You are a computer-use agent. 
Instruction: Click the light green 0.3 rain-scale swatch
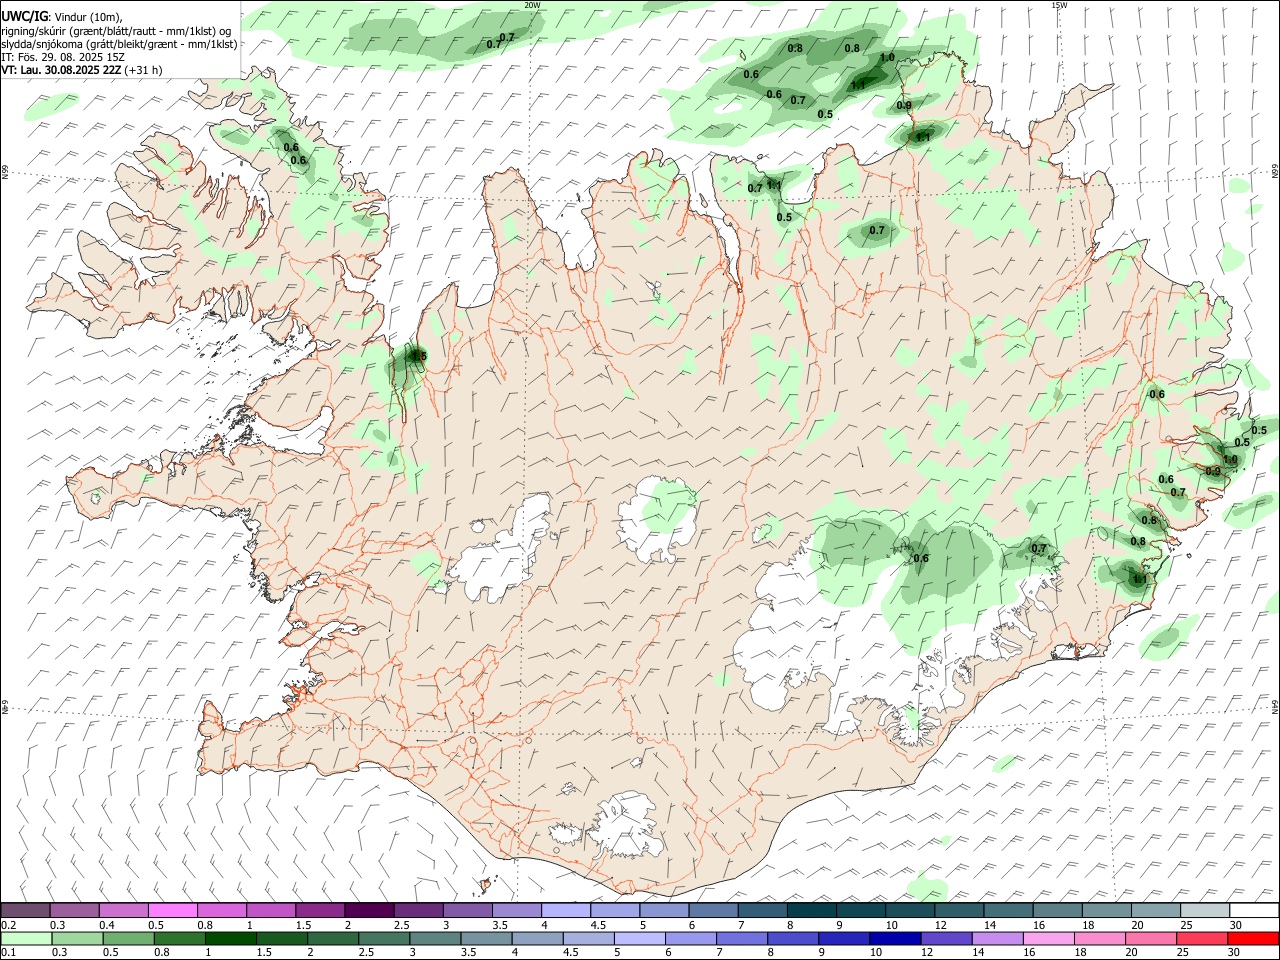point(77,939)
